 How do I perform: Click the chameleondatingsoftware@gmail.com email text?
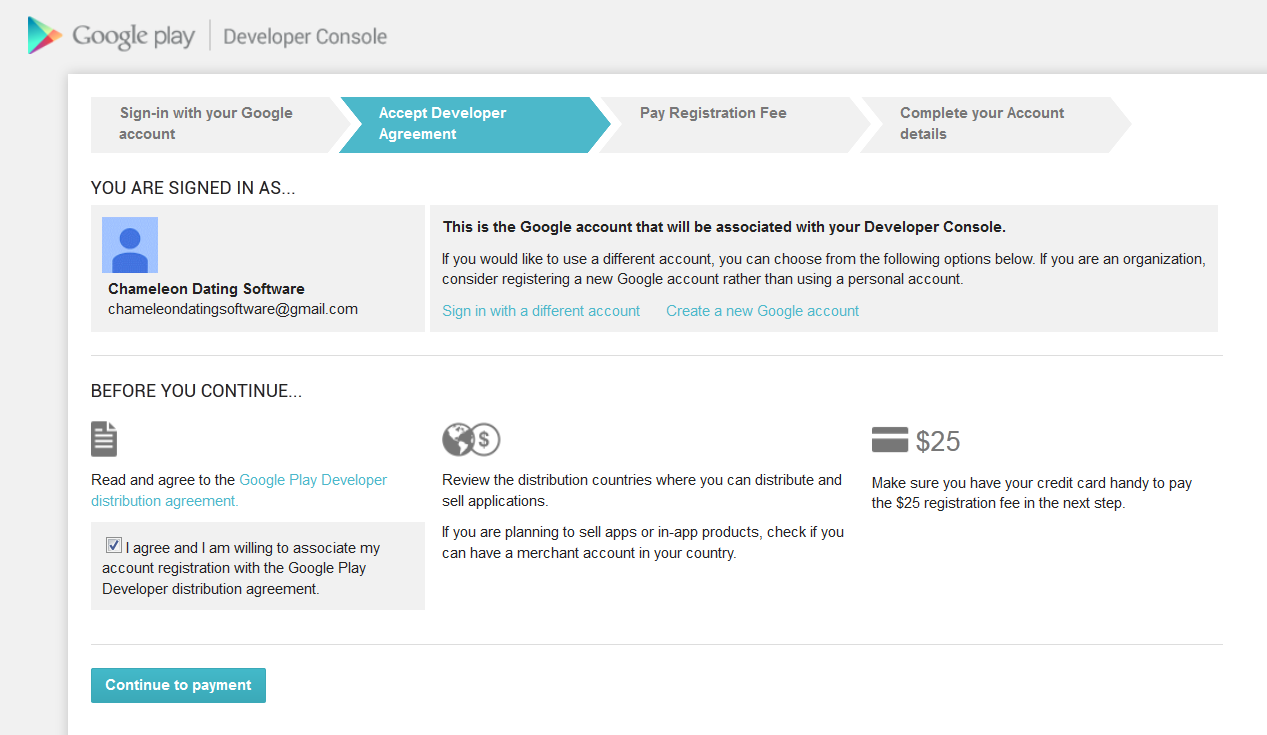tap(233, 309)
